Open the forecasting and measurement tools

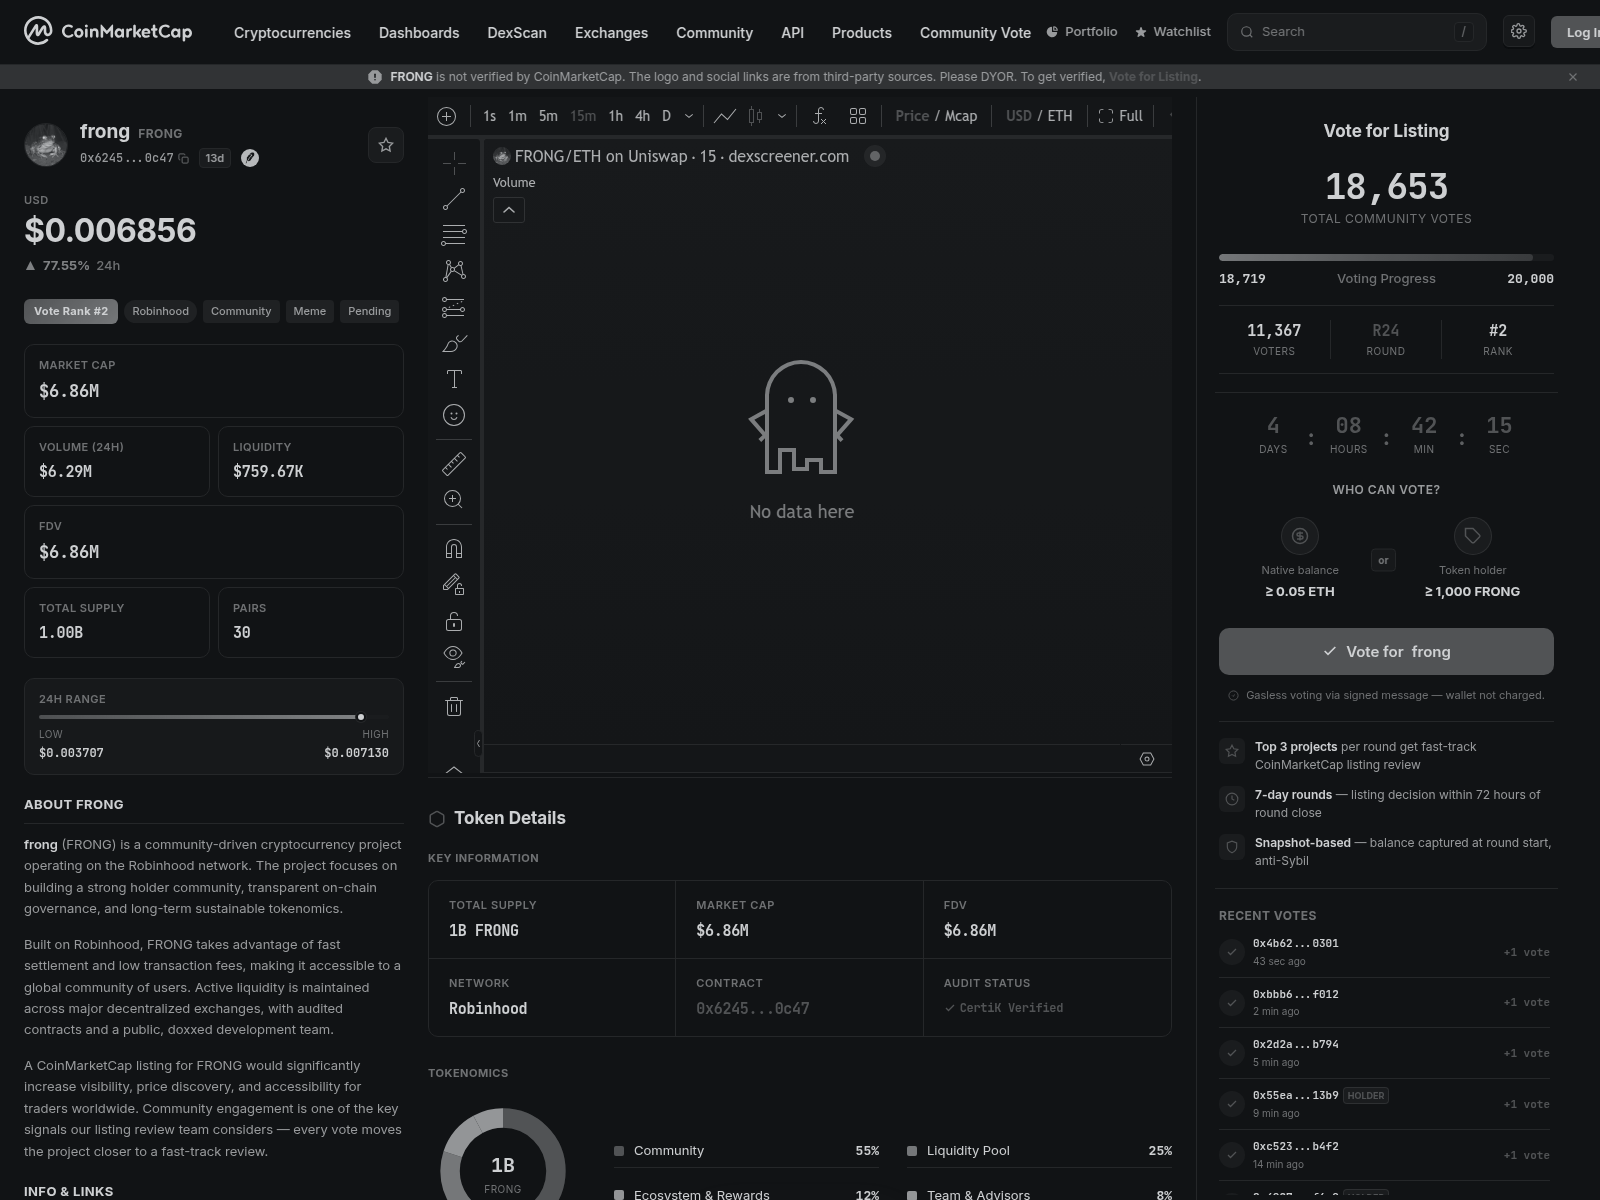pos(454,307)
